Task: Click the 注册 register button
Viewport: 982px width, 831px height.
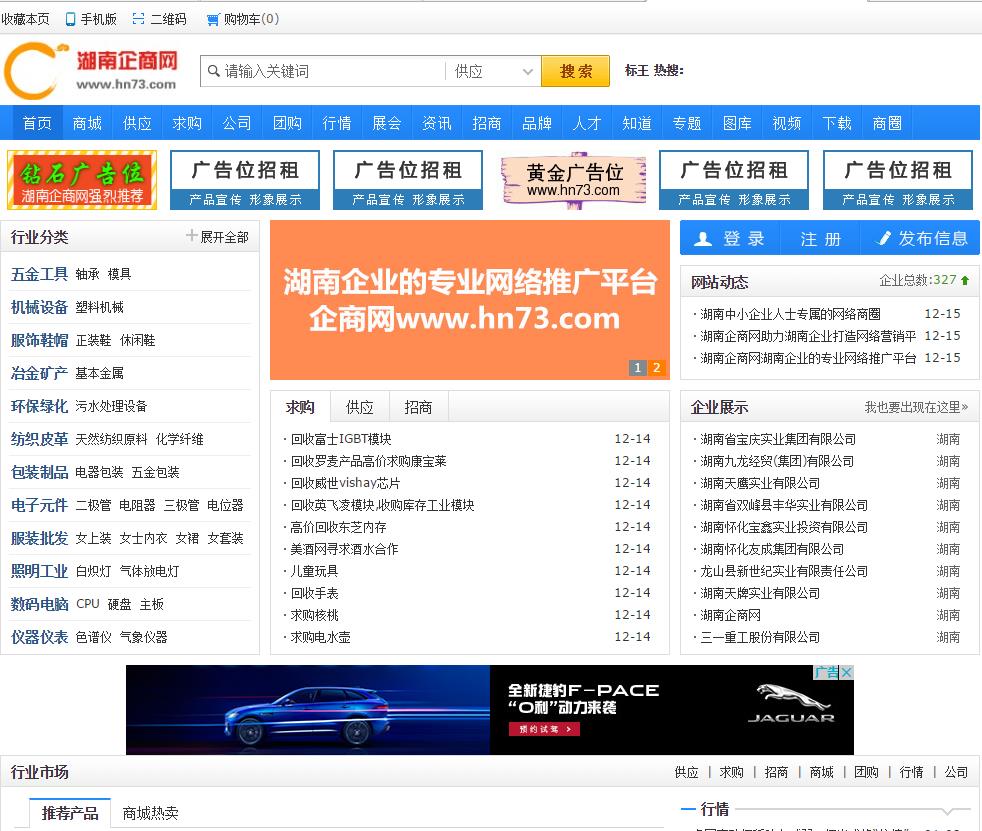Action: click(x=820, y=239)
